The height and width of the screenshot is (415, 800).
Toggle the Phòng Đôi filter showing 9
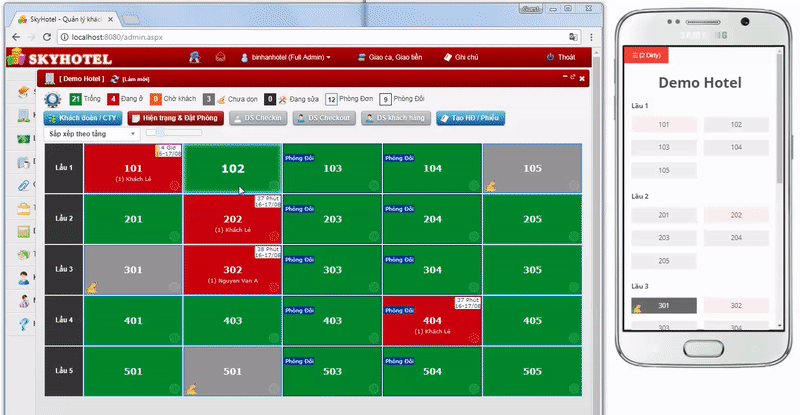coord(385,99)
